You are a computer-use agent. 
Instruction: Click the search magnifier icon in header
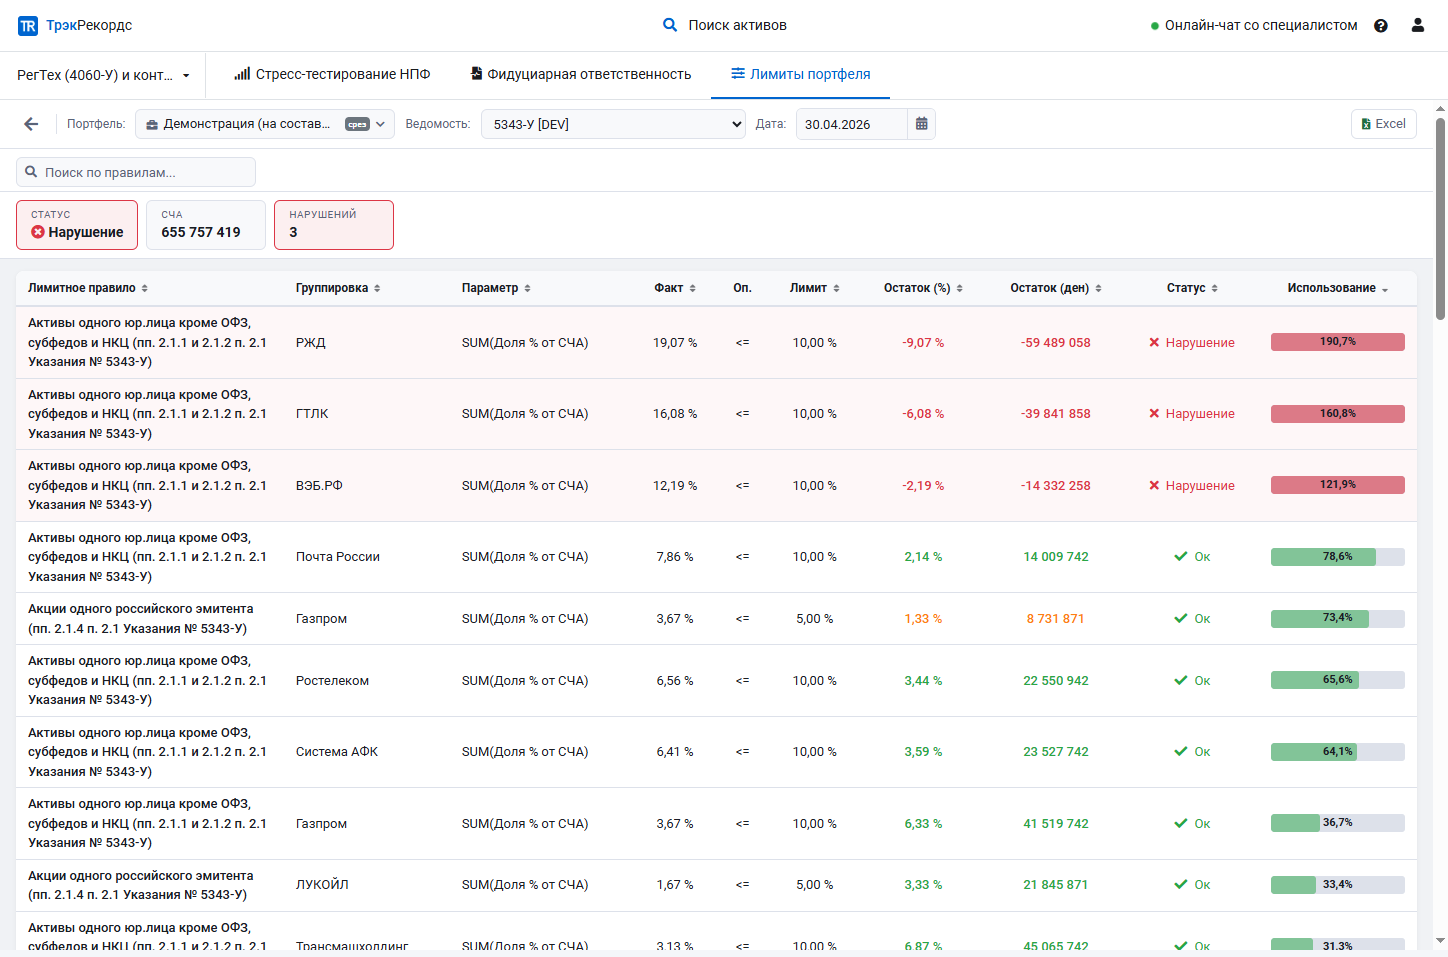click(670, 25)
